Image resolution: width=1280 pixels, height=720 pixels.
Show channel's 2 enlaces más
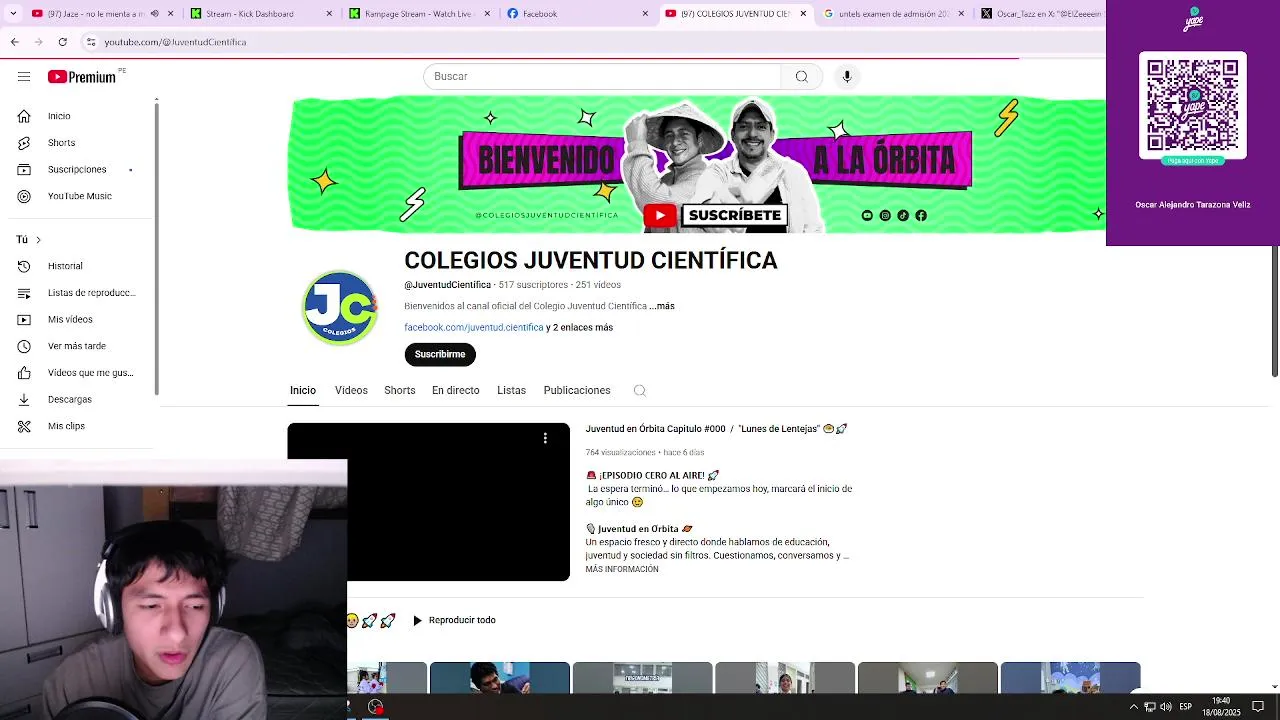(579, 327)
